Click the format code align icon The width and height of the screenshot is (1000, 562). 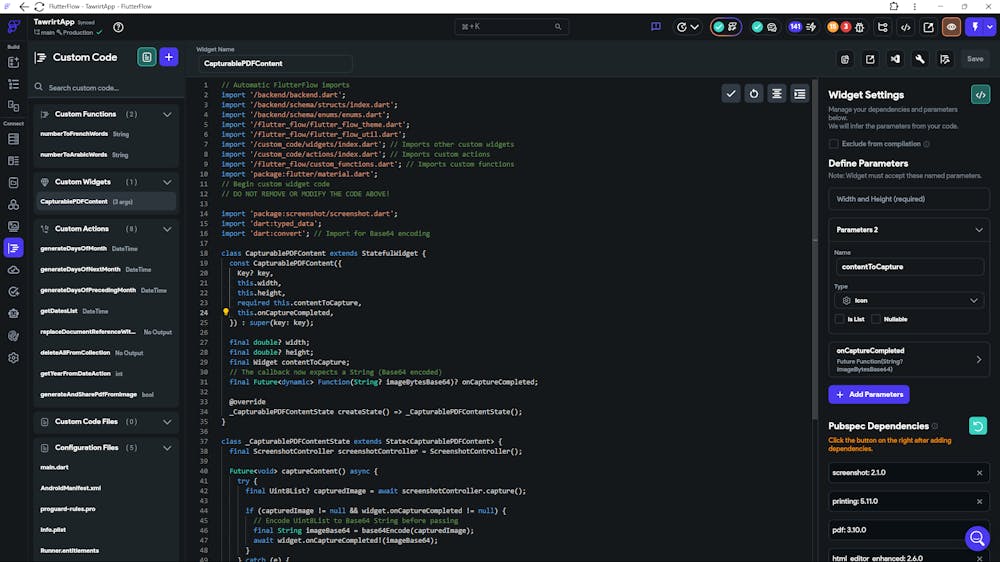[776, 94]
